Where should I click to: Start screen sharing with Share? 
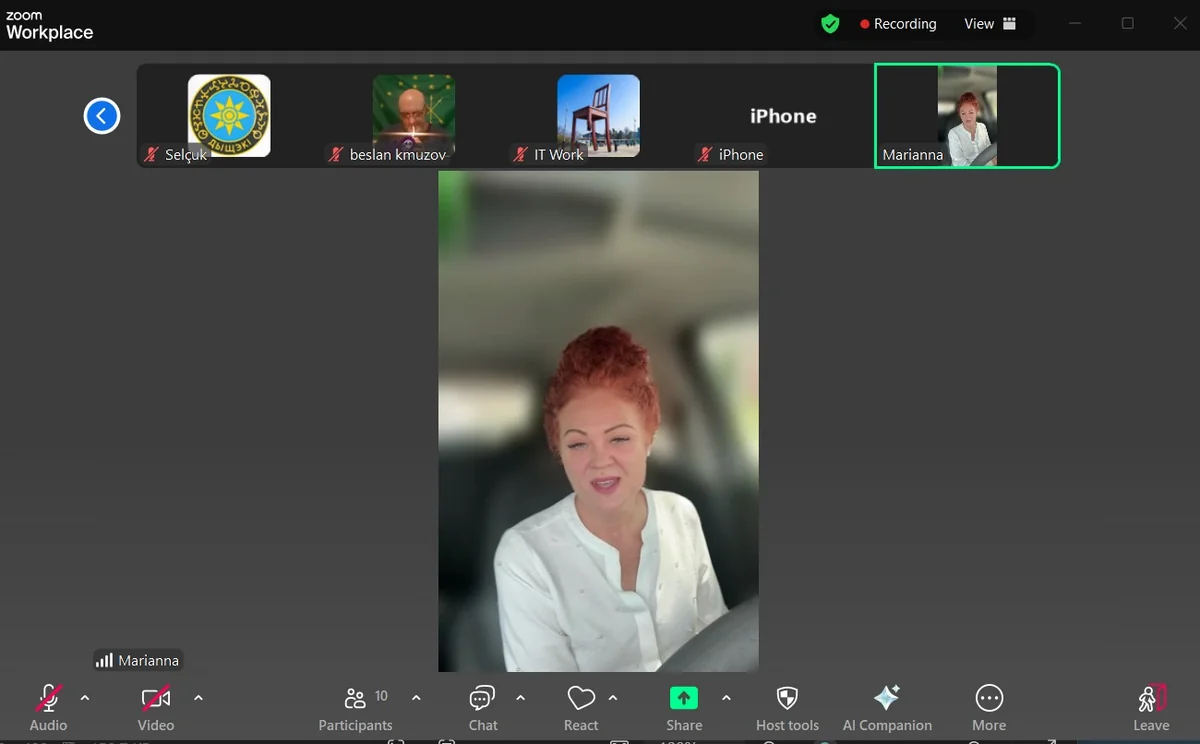click(684, 707)
